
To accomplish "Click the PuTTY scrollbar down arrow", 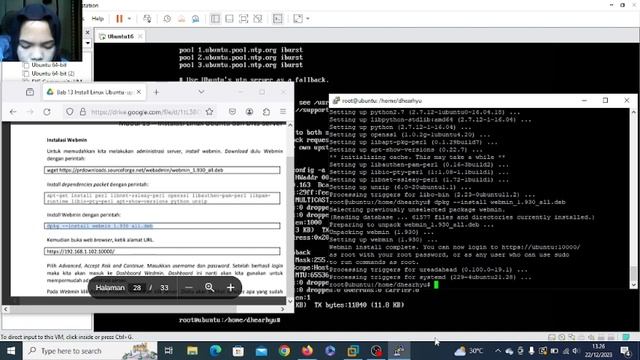I will coord(633,285).
